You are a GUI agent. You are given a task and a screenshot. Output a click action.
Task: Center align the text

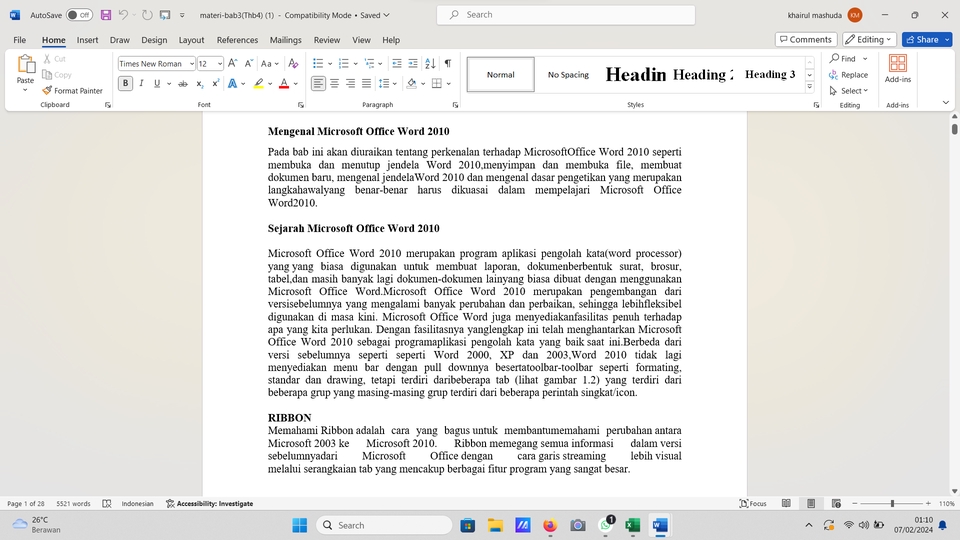pos(334,83)
